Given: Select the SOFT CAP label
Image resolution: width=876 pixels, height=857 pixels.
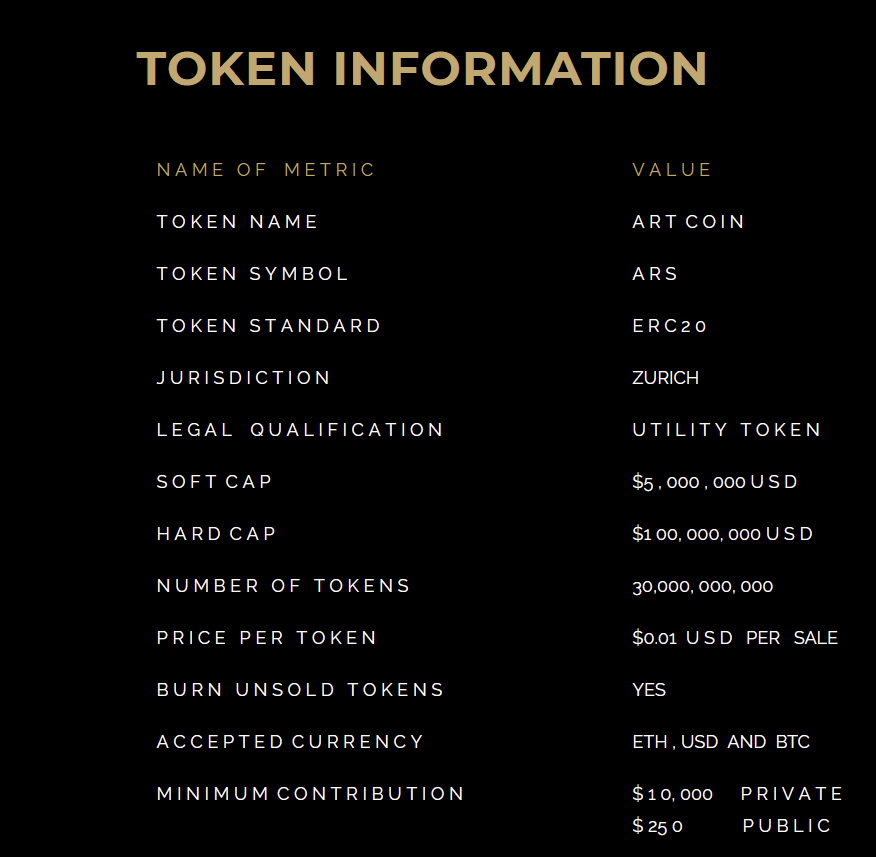Looking at the screenshot, I should tap(214, 482).
